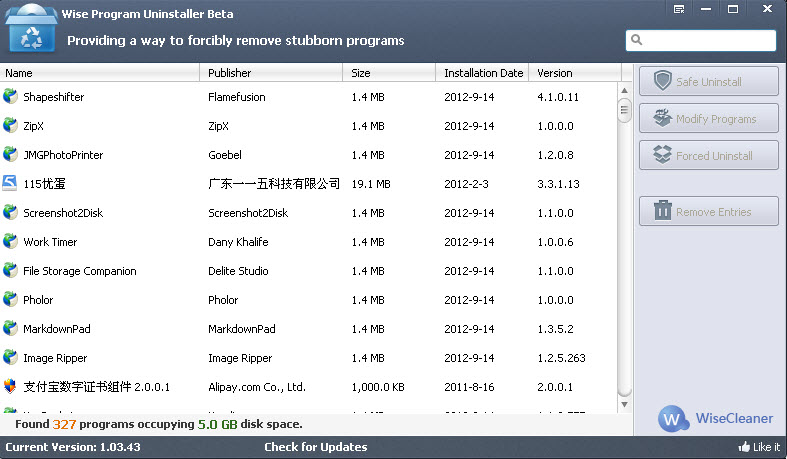787x459 pixels.
Task: Click the Alipay certificate component icon
Action: pyautogui.click(x=10, y=386)
